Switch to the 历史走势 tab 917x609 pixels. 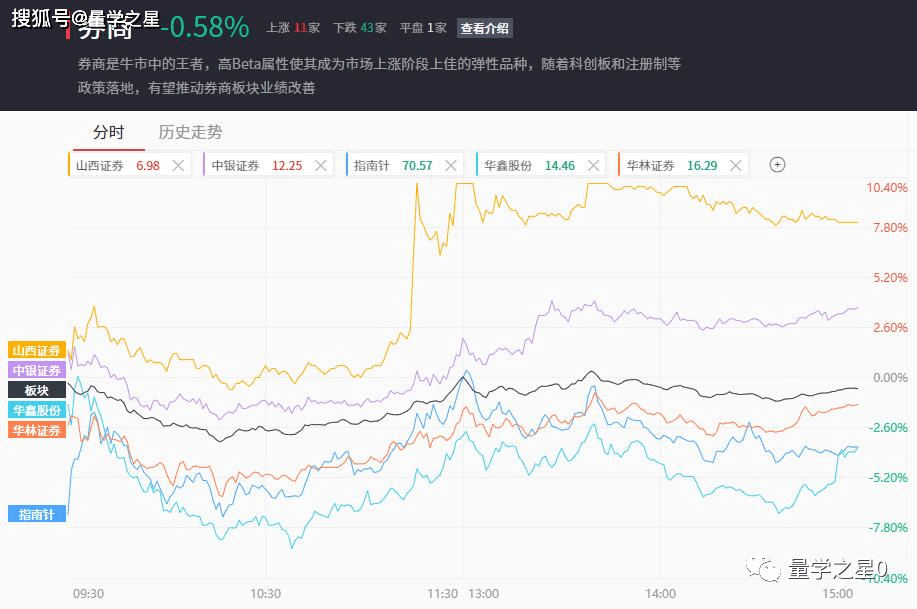pos(190,132)
